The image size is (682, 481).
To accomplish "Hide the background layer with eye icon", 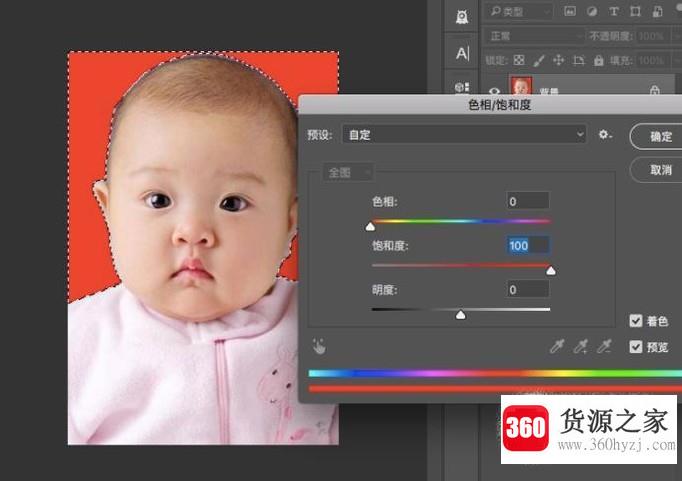I will [x=494, y=91].
